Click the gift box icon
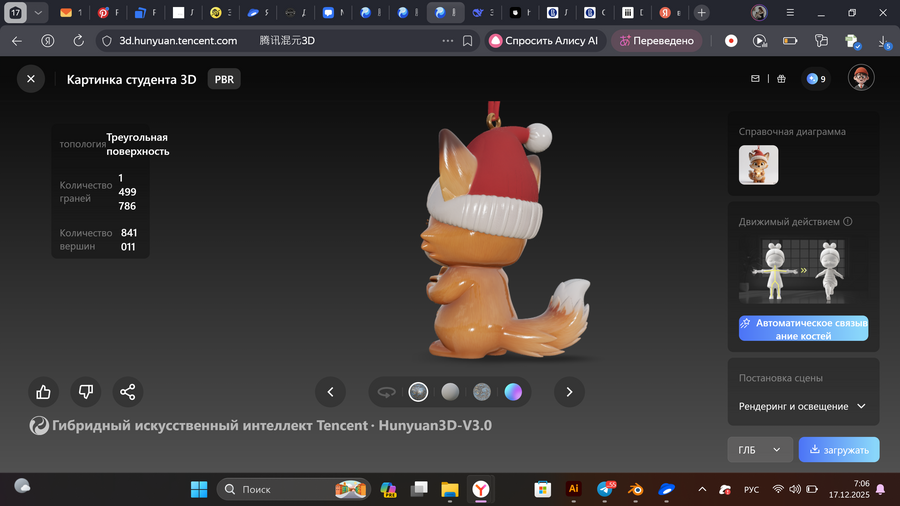This screenshot has height=506, width=900. pyautogui.click(x=781, y=79)
